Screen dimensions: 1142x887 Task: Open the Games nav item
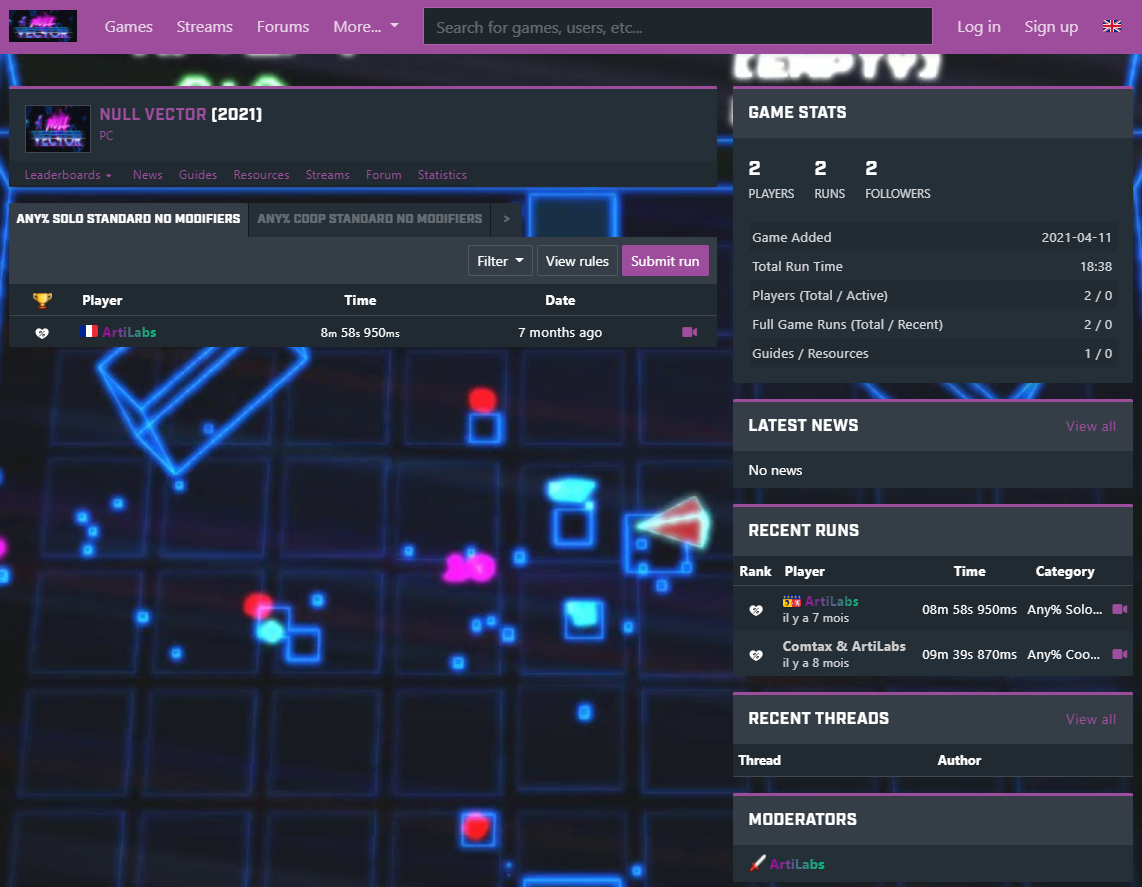point(129,26)
